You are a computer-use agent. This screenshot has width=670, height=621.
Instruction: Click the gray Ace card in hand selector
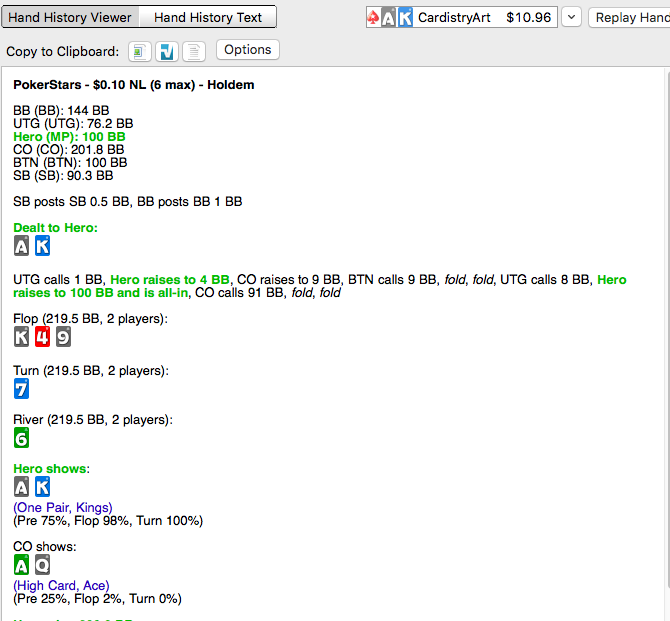(x=388, y=18)
